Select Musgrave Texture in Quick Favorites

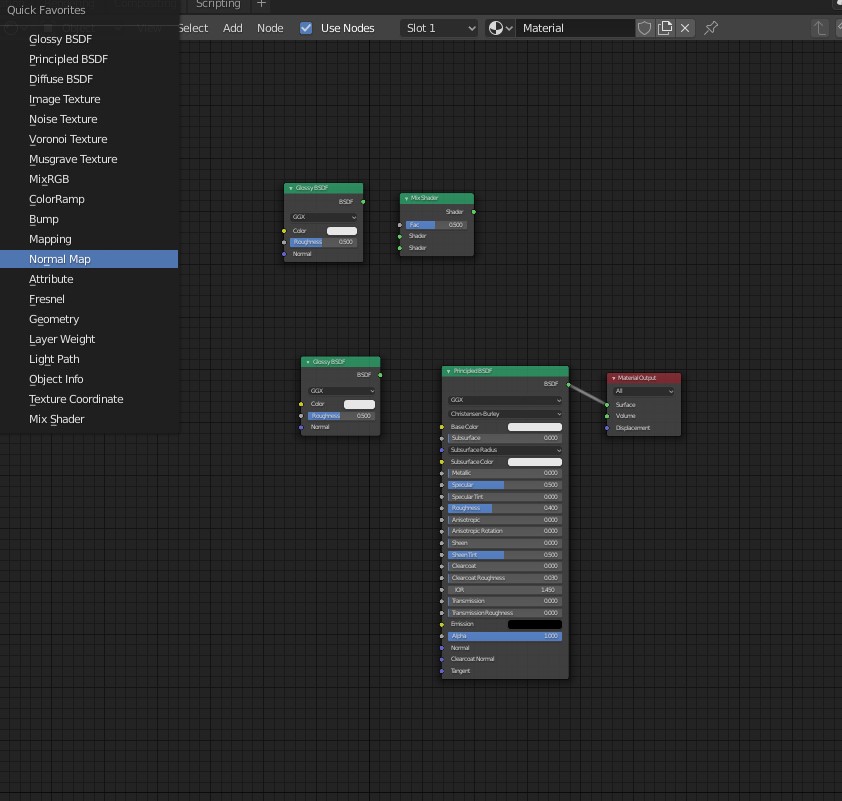(x=89, y=159)
